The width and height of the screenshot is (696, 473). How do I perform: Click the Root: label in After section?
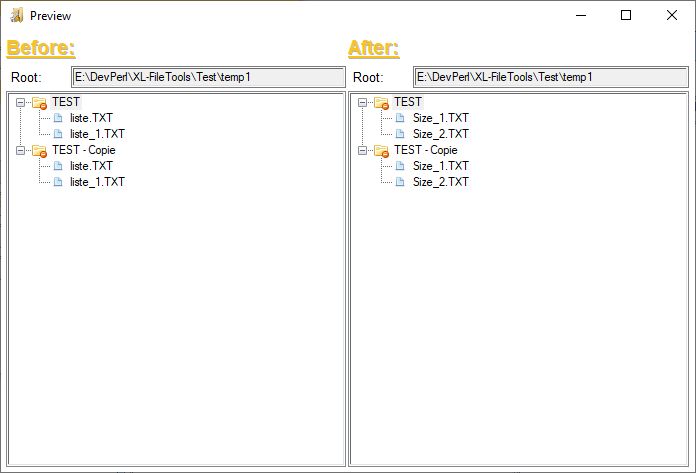pyautogui.click(x=368, y=78)
